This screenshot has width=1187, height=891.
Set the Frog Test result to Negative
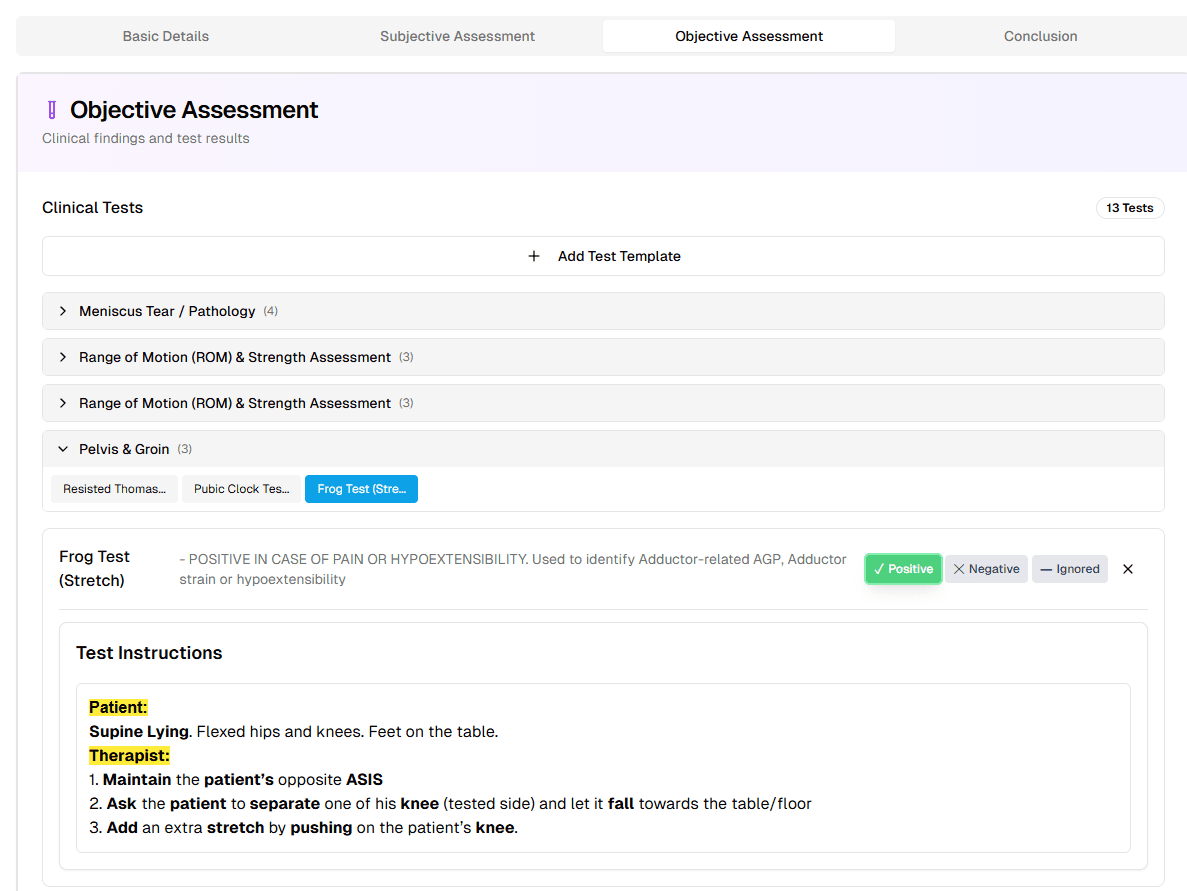986,568
